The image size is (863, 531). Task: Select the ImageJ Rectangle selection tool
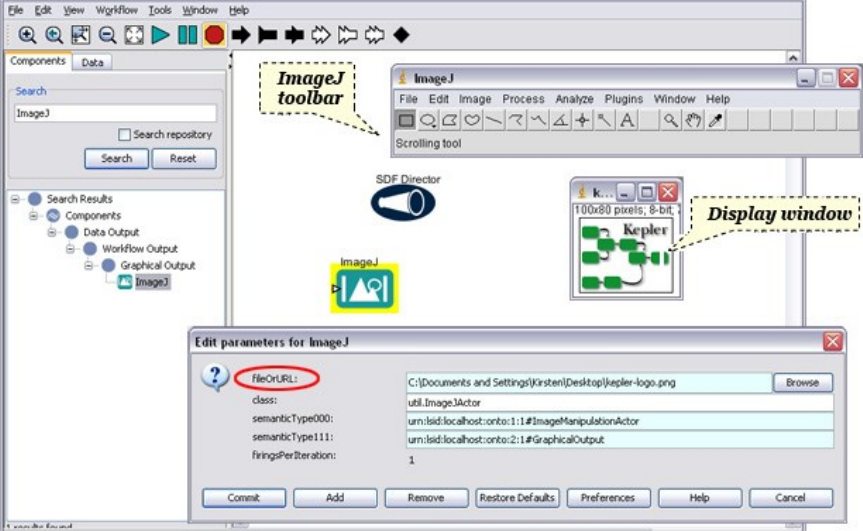406,120
